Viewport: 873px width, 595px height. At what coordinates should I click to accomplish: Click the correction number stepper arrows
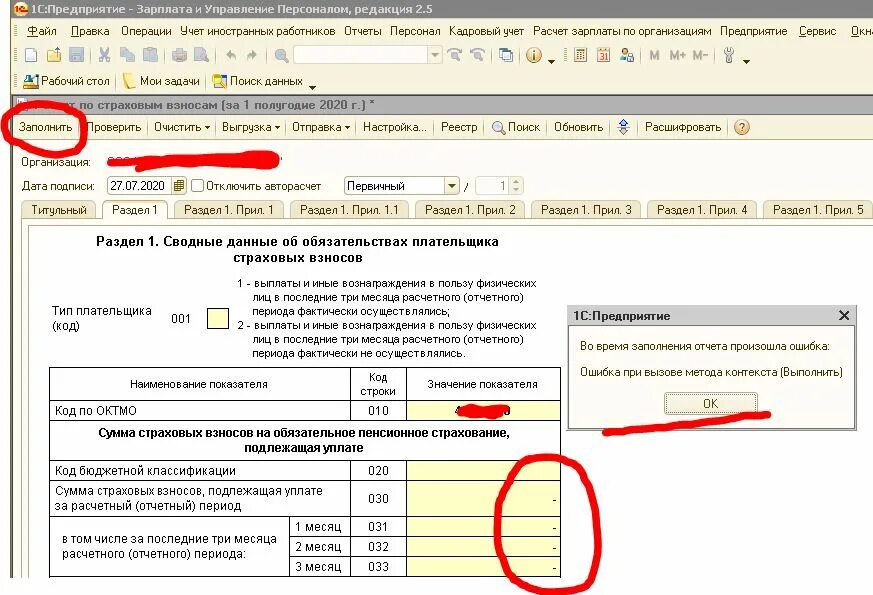516,185
